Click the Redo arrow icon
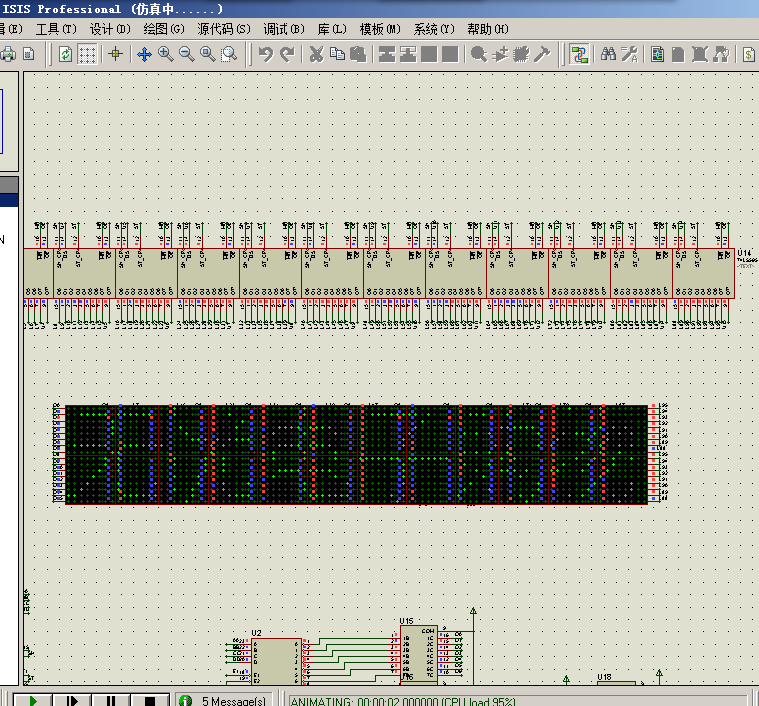The height and width of the screenshot is (706, 759). pos(288,54)
